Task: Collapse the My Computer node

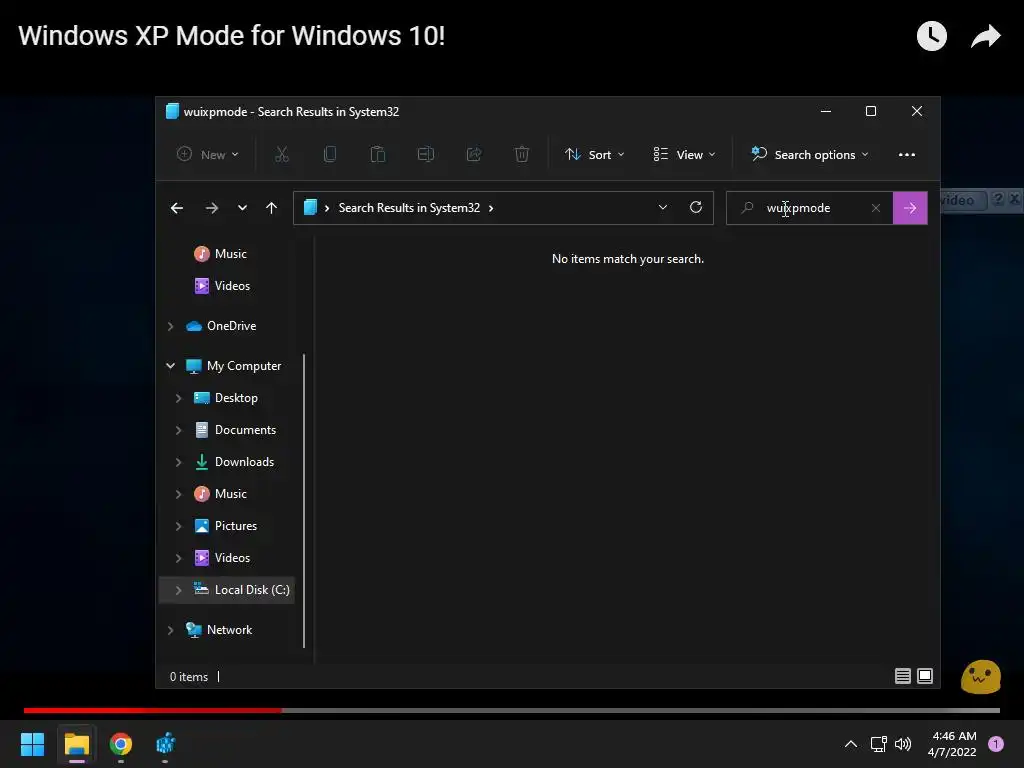Action: pos(170,366)
